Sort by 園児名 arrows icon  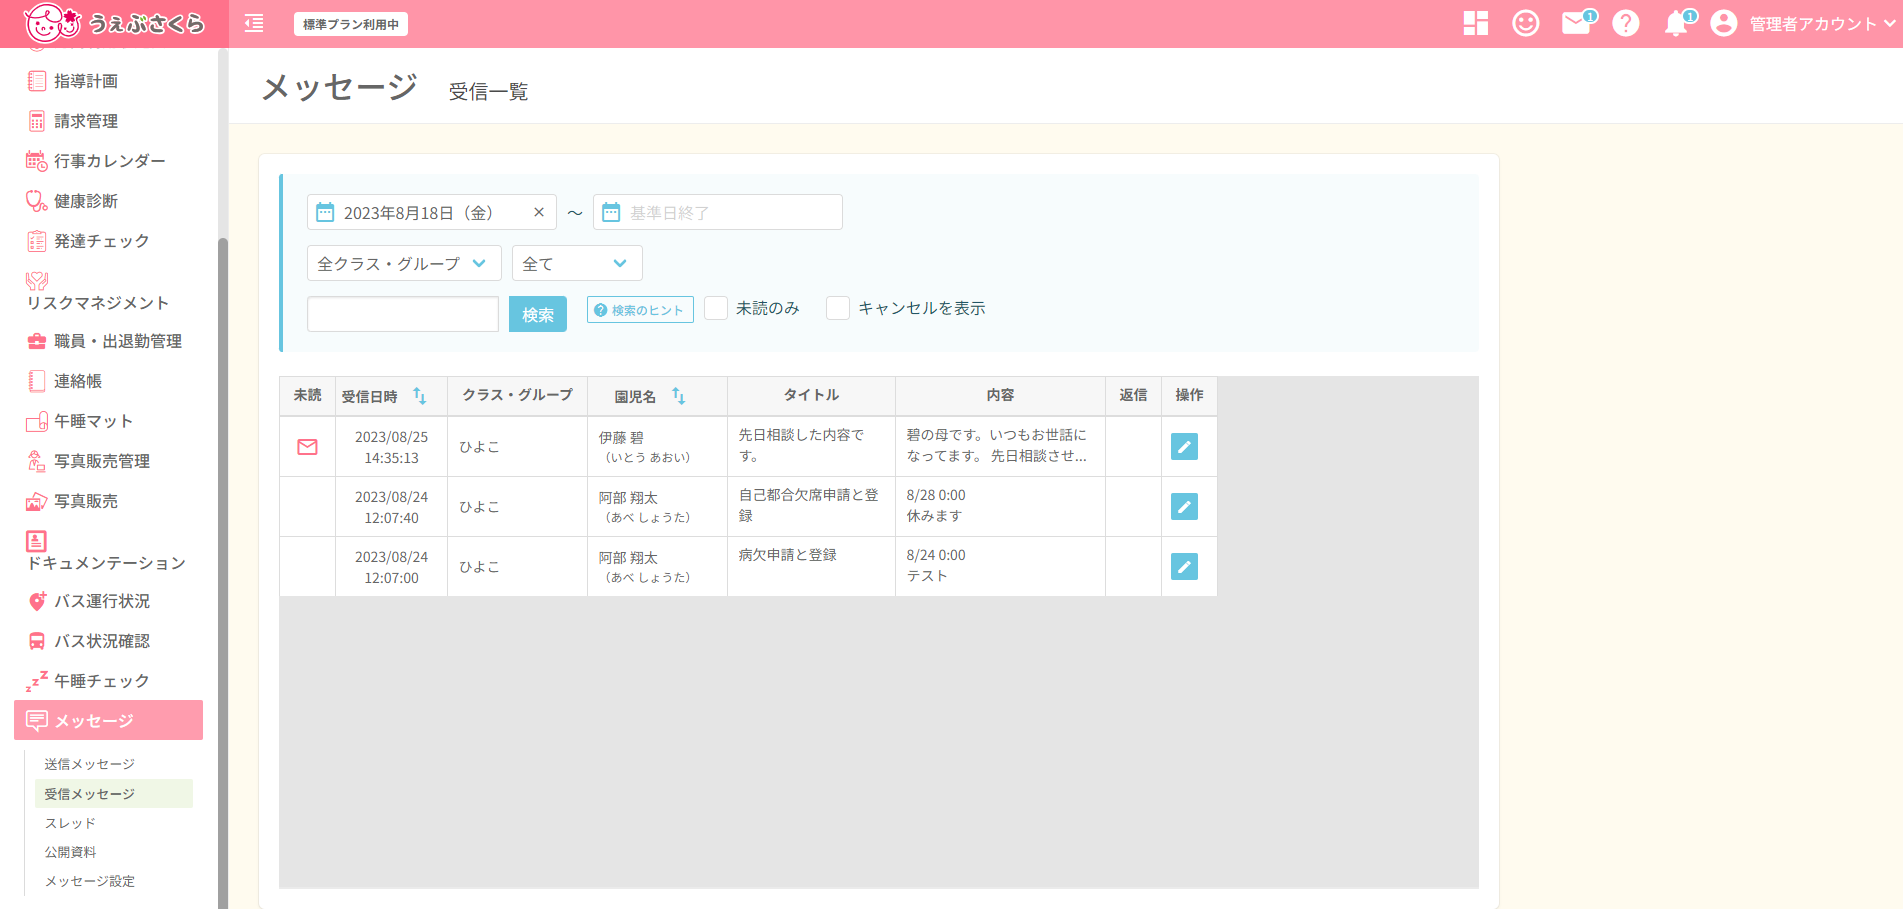coord(679,396)
